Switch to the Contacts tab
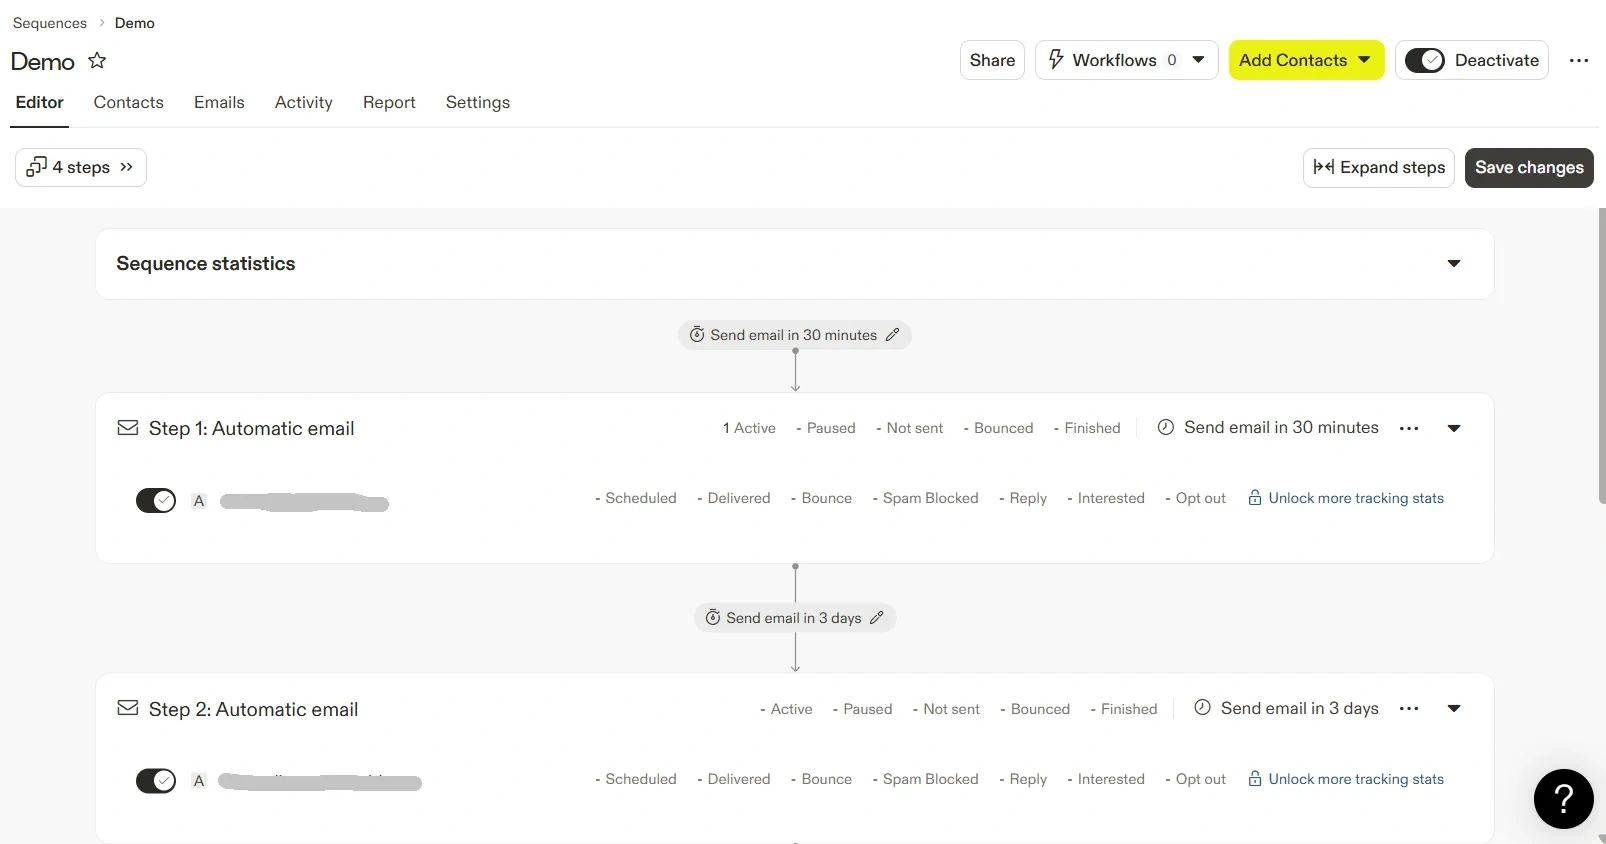The height and width of the screenshot is (844, 1606). pyautogui.click(x=128, y=102)
